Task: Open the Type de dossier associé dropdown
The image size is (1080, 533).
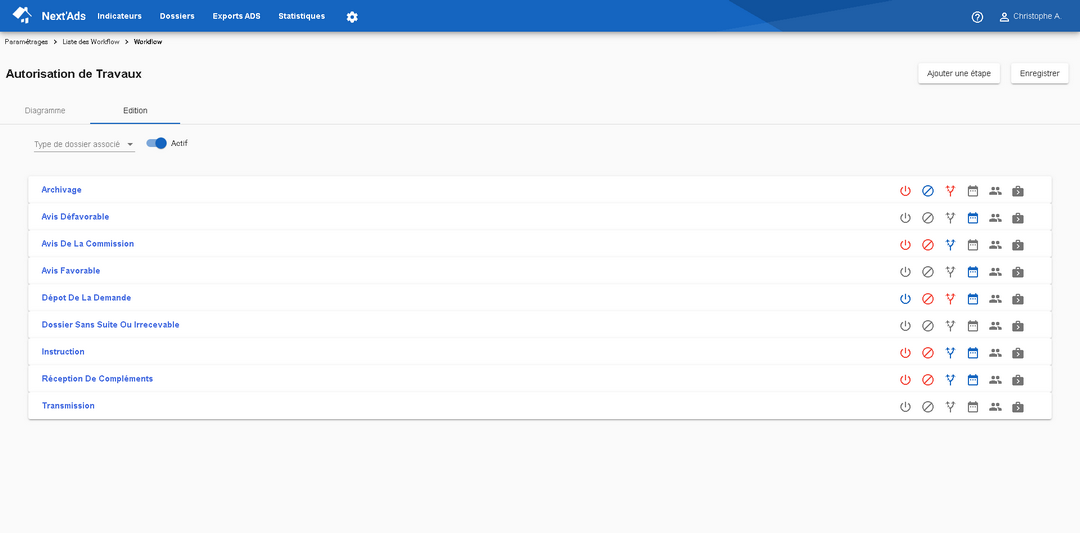Action: (x=84, y=145)
